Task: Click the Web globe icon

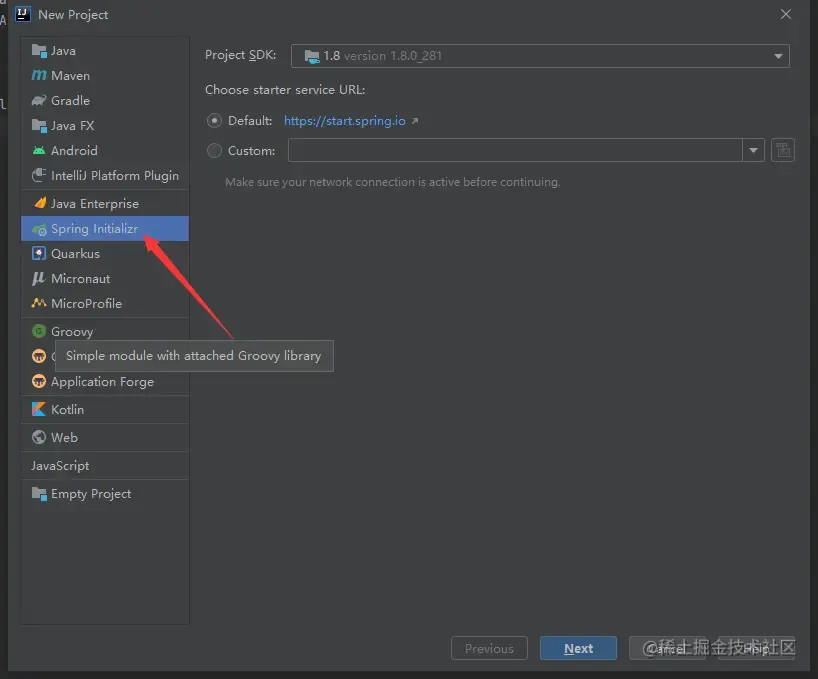Action: point(39,437)
